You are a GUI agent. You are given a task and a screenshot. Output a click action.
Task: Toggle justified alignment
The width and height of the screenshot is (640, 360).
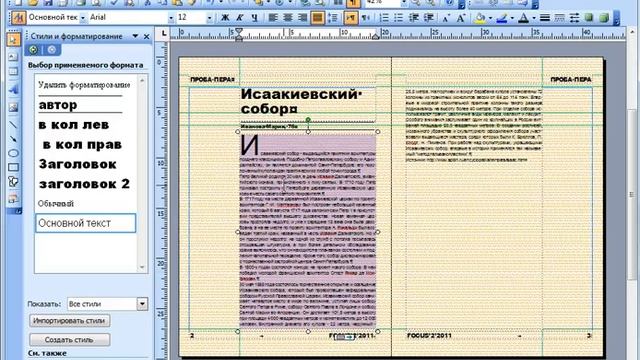point(317,18)
